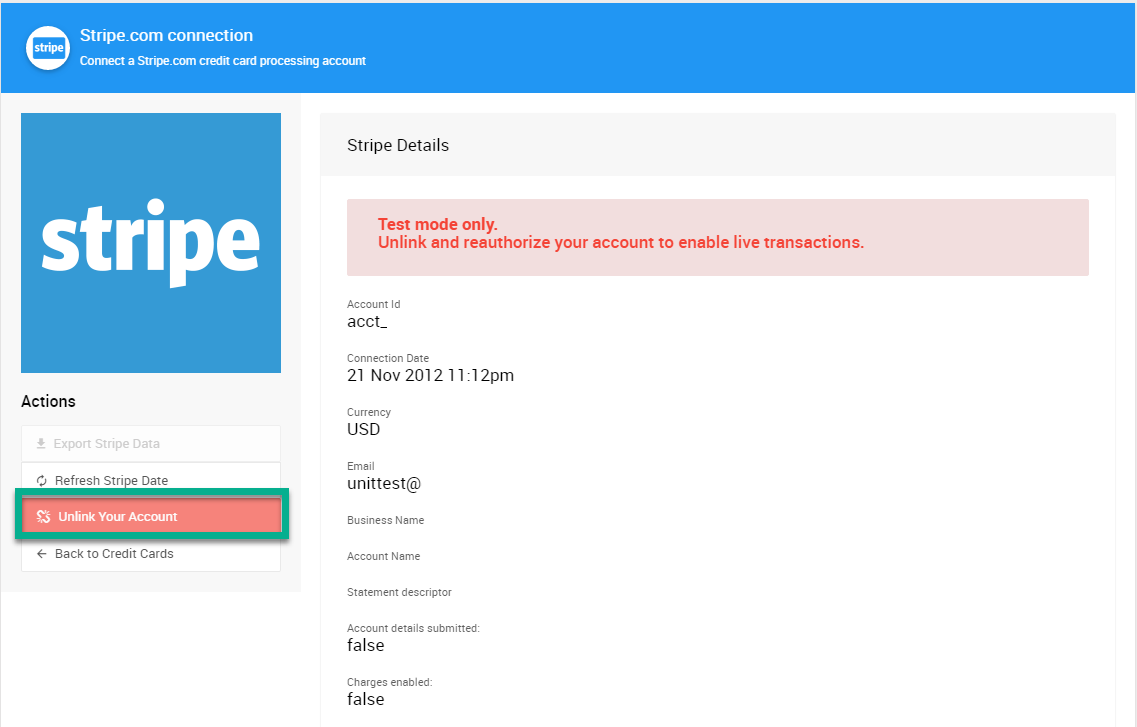
Task: Click the false value under Charges enabled
Action: pyautogui.click(x=365, y=699)
